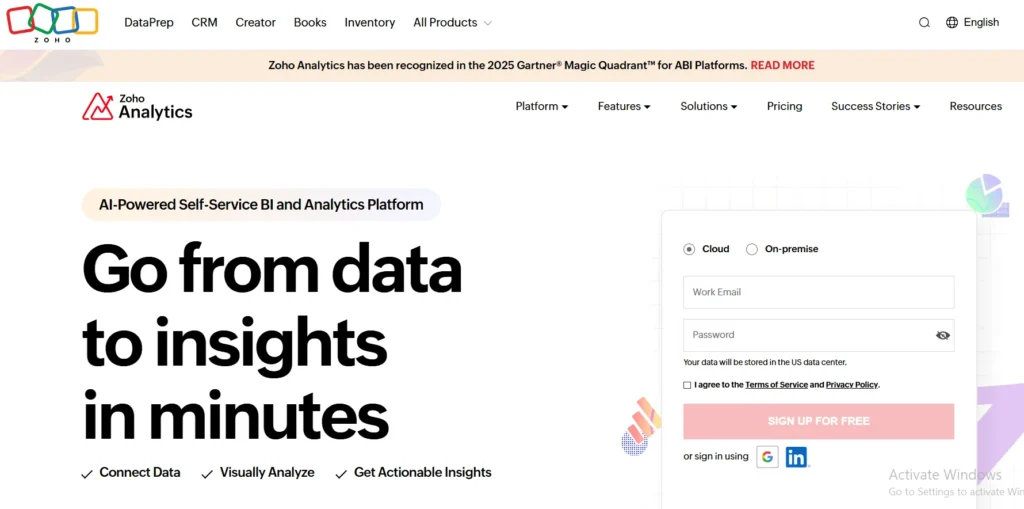The width and height of the screenshot is (1024, 509).
Task: Click the READ MORE banner link
Action: pyautogui.click(x=782, y=65)
